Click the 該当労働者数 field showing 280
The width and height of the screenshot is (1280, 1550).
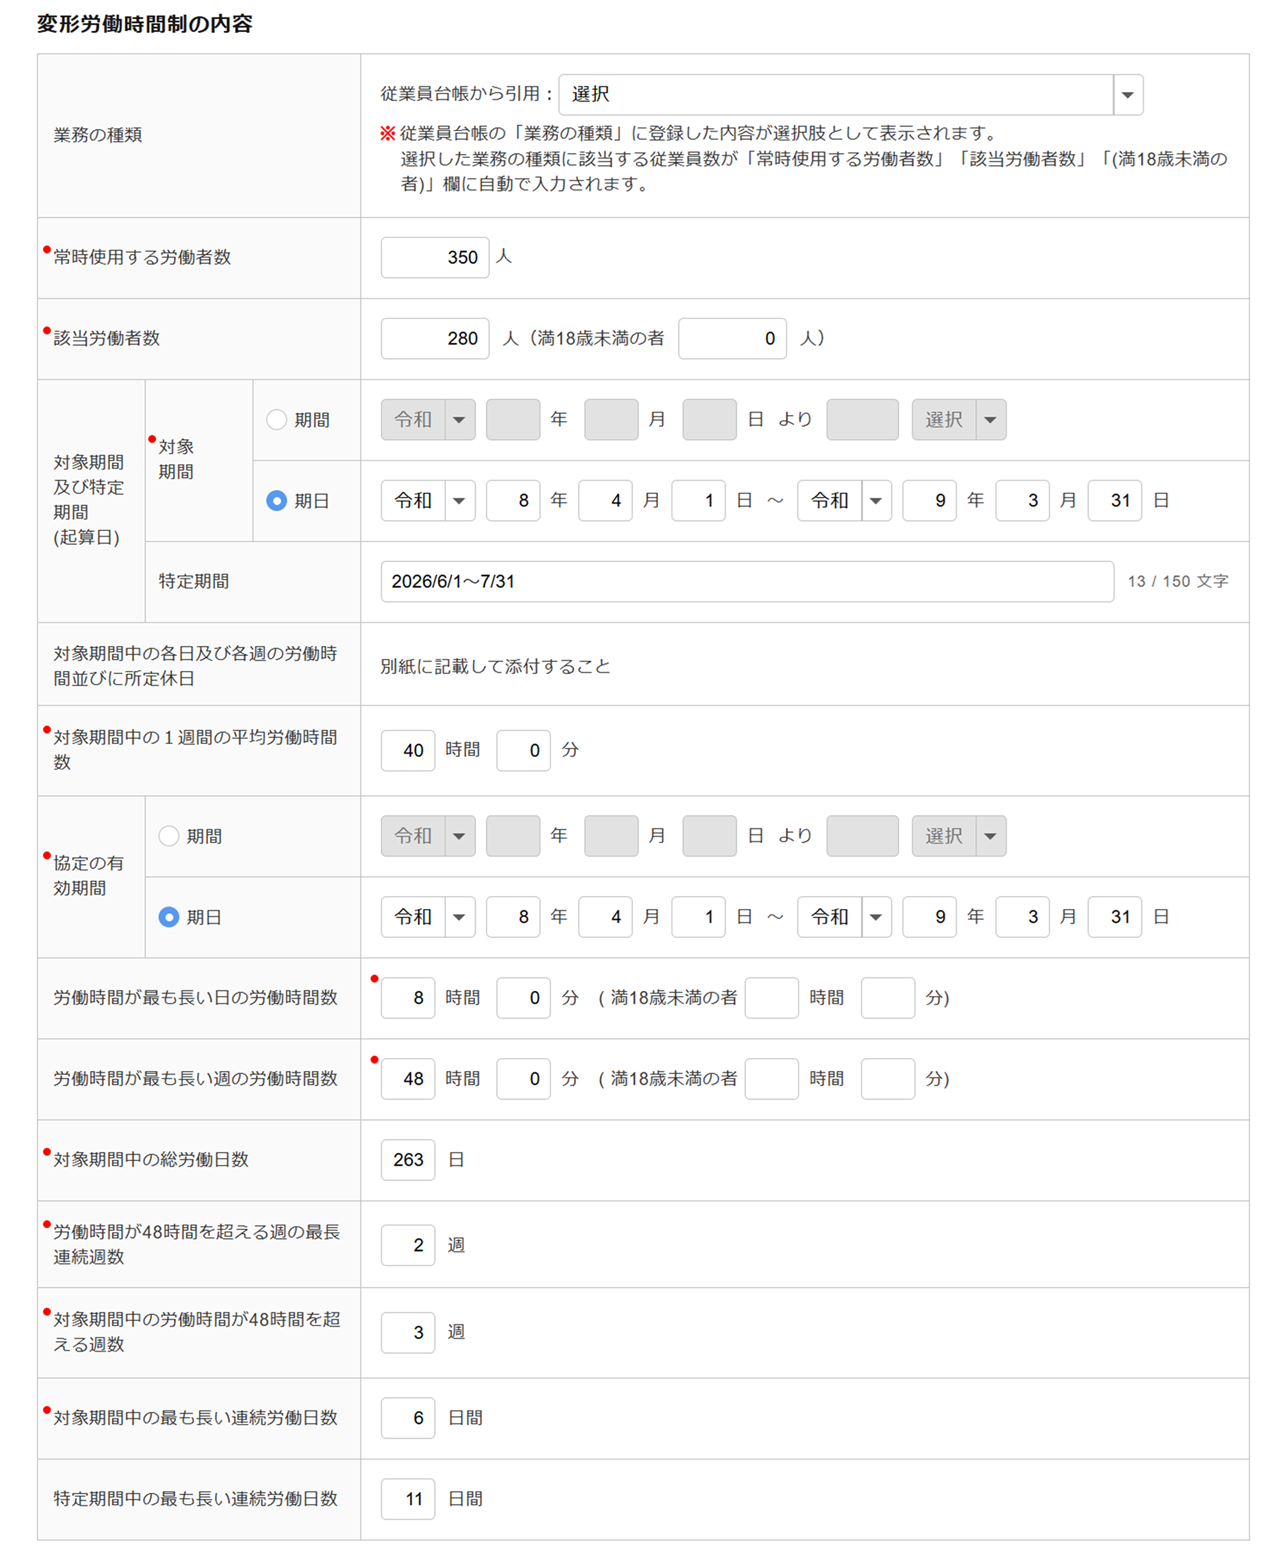(x=435, y=338)
